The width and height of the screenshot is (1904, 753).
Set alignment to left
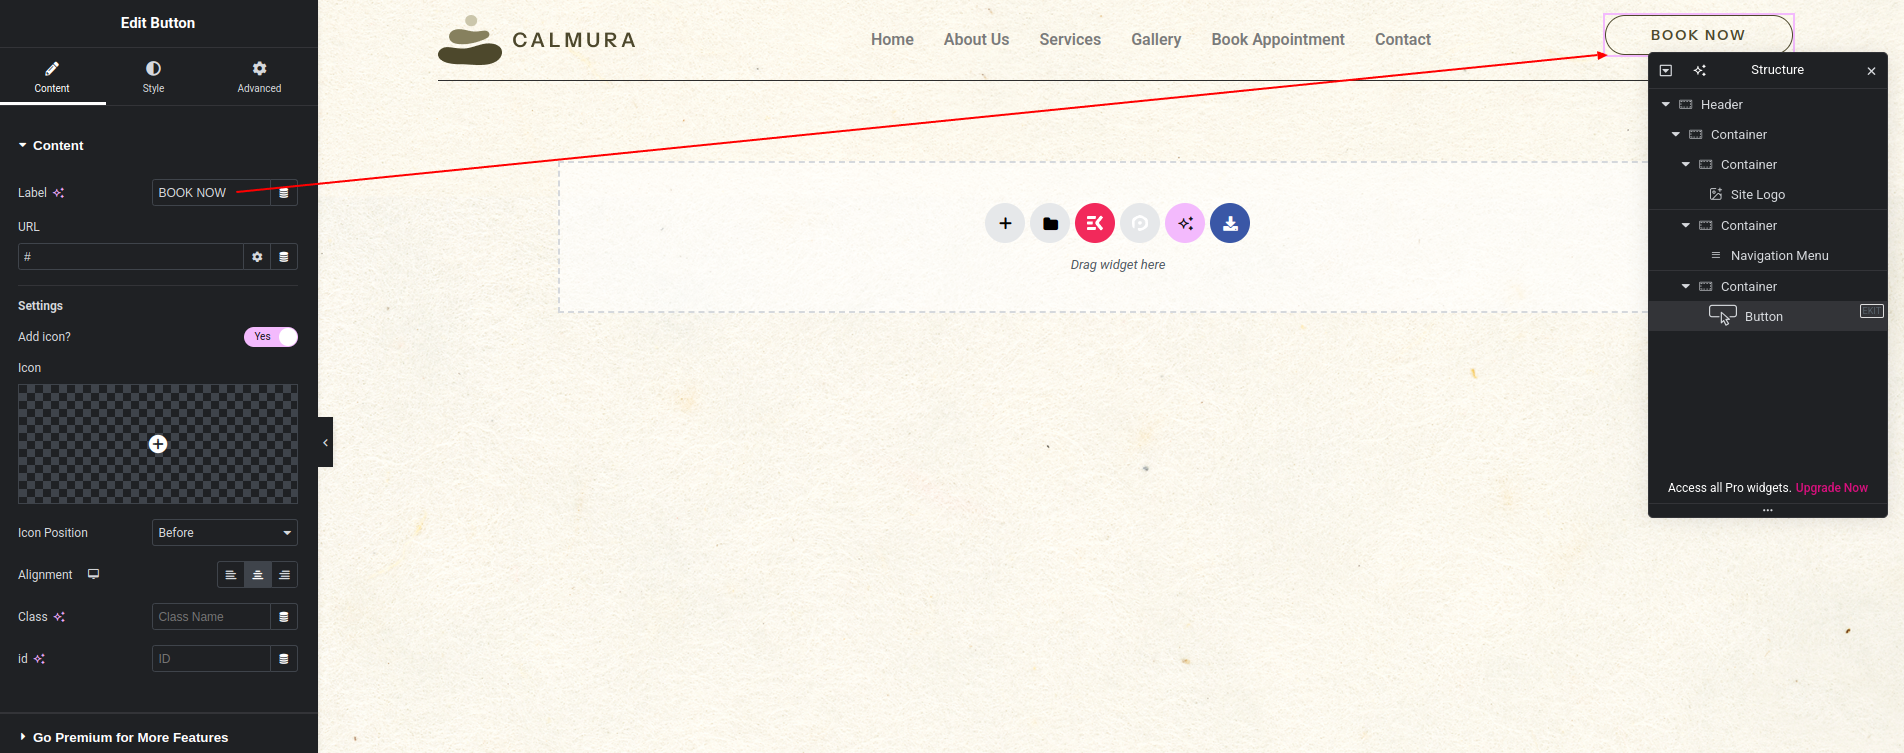click(231, 575)
